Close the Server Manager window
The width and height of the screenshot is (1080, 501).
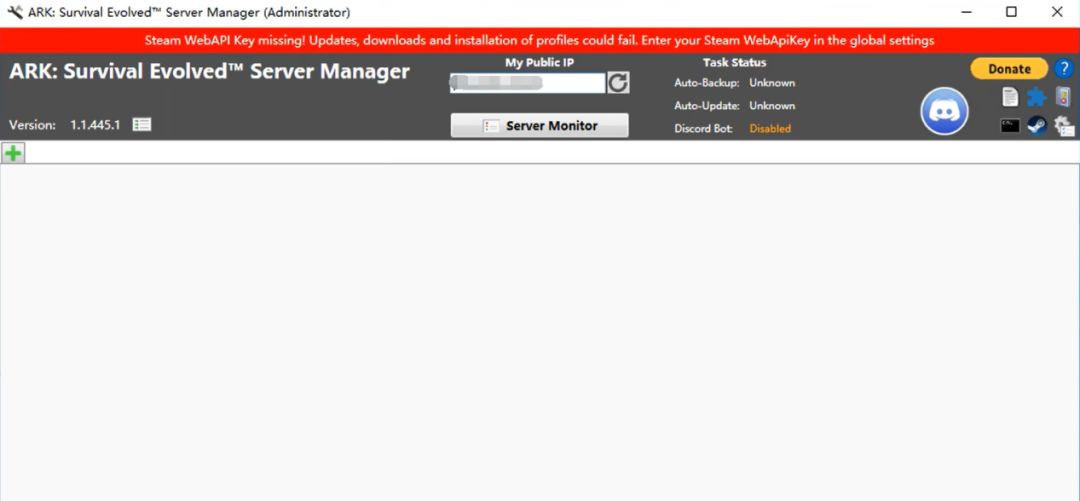pos(1057,12)
